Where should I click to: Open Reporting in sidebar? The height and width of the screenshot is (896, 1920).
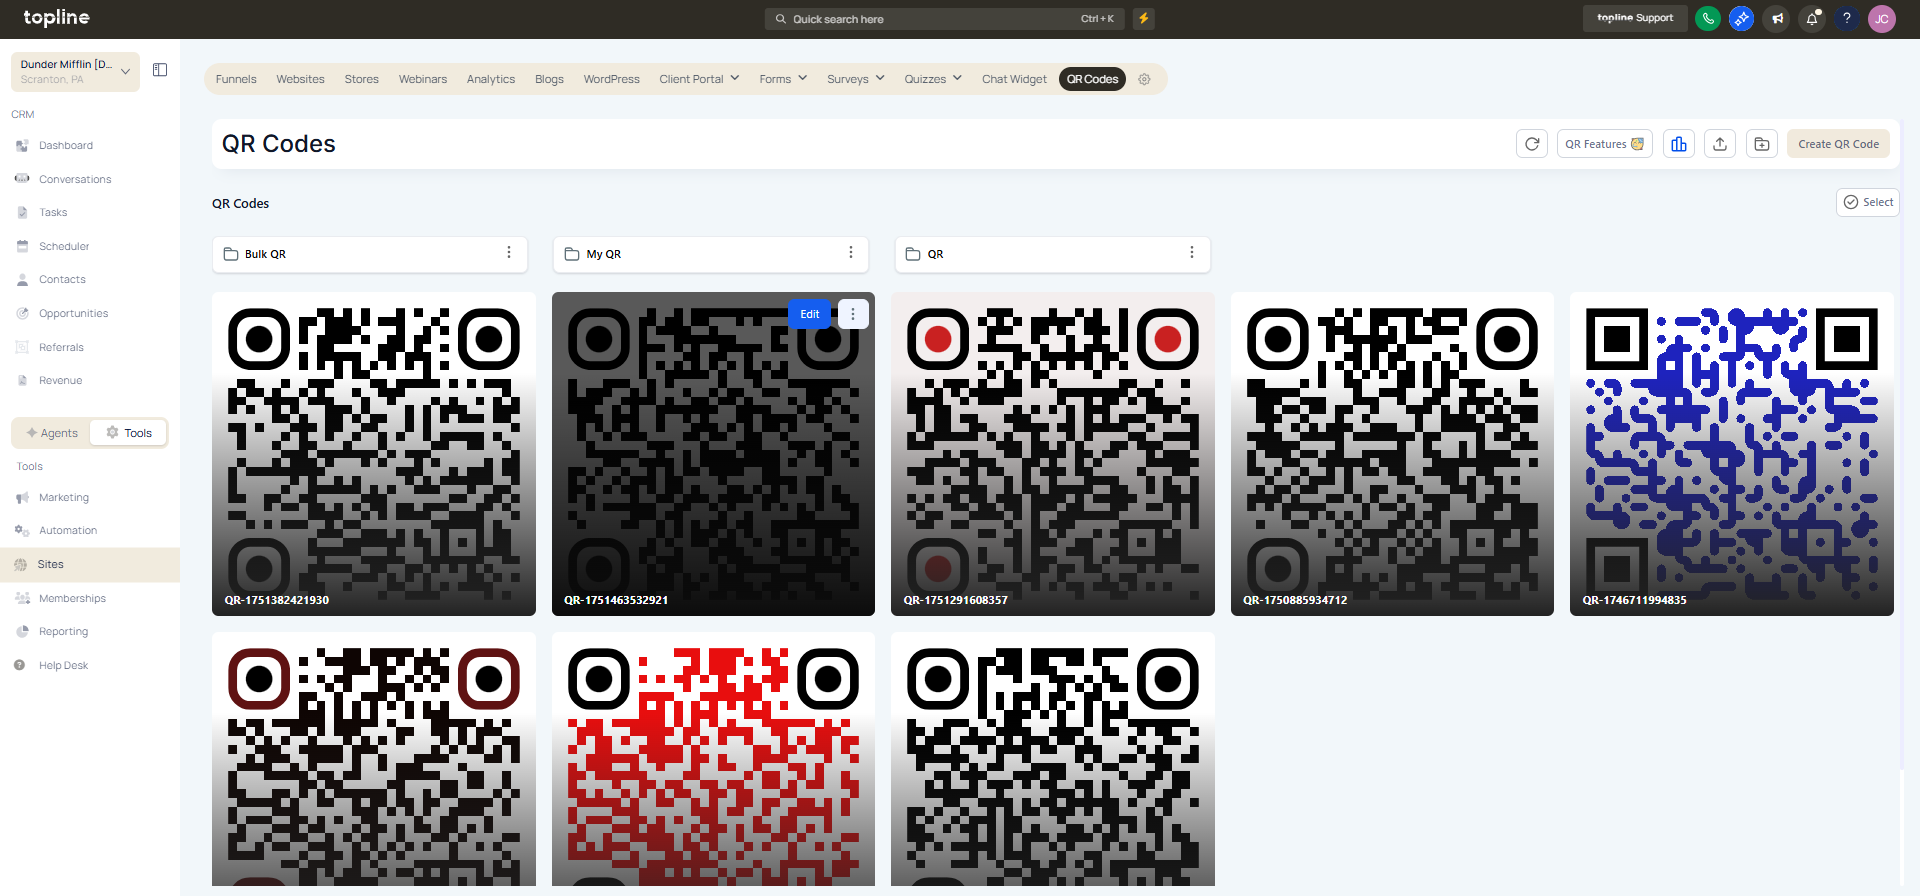pyautogui.click(x=63, y=632)
